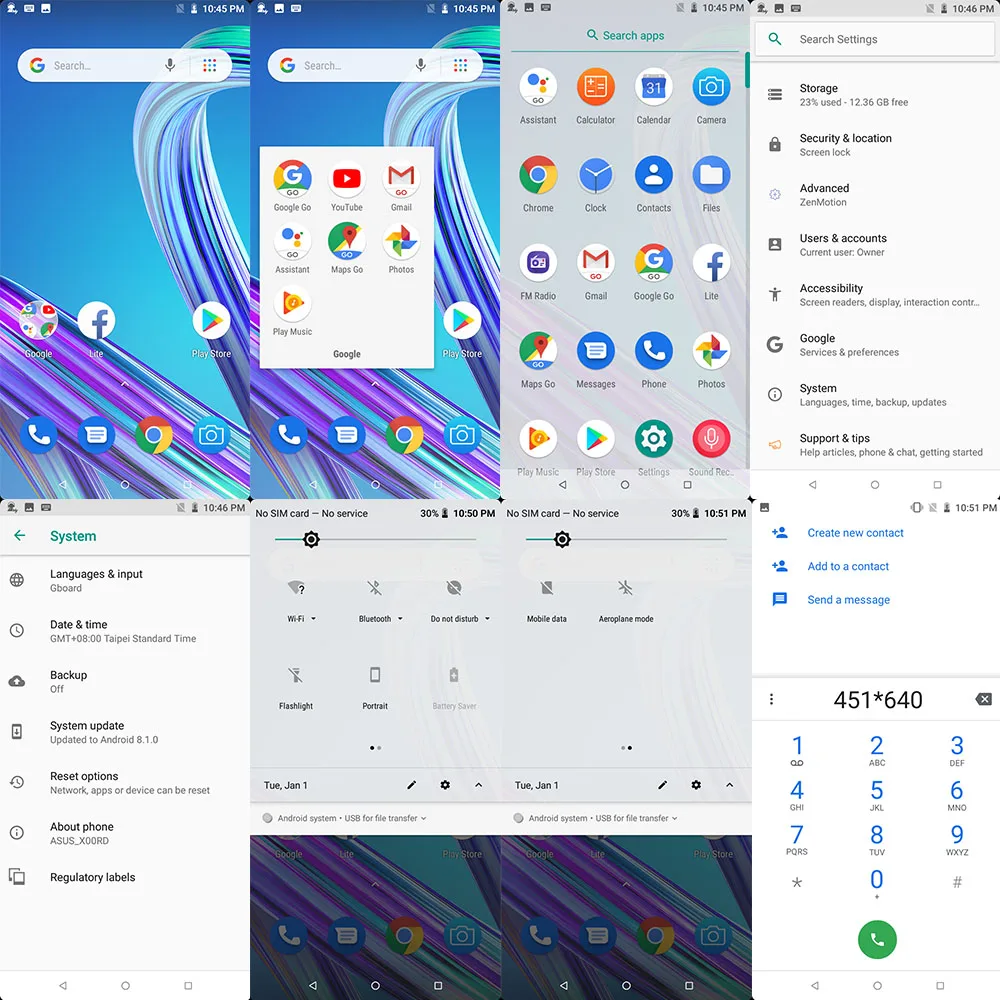The height and width of the screenshot is (1000, 1000).
Task: Expand the Wi-Fi dropdown arrow
Action: 313,619
